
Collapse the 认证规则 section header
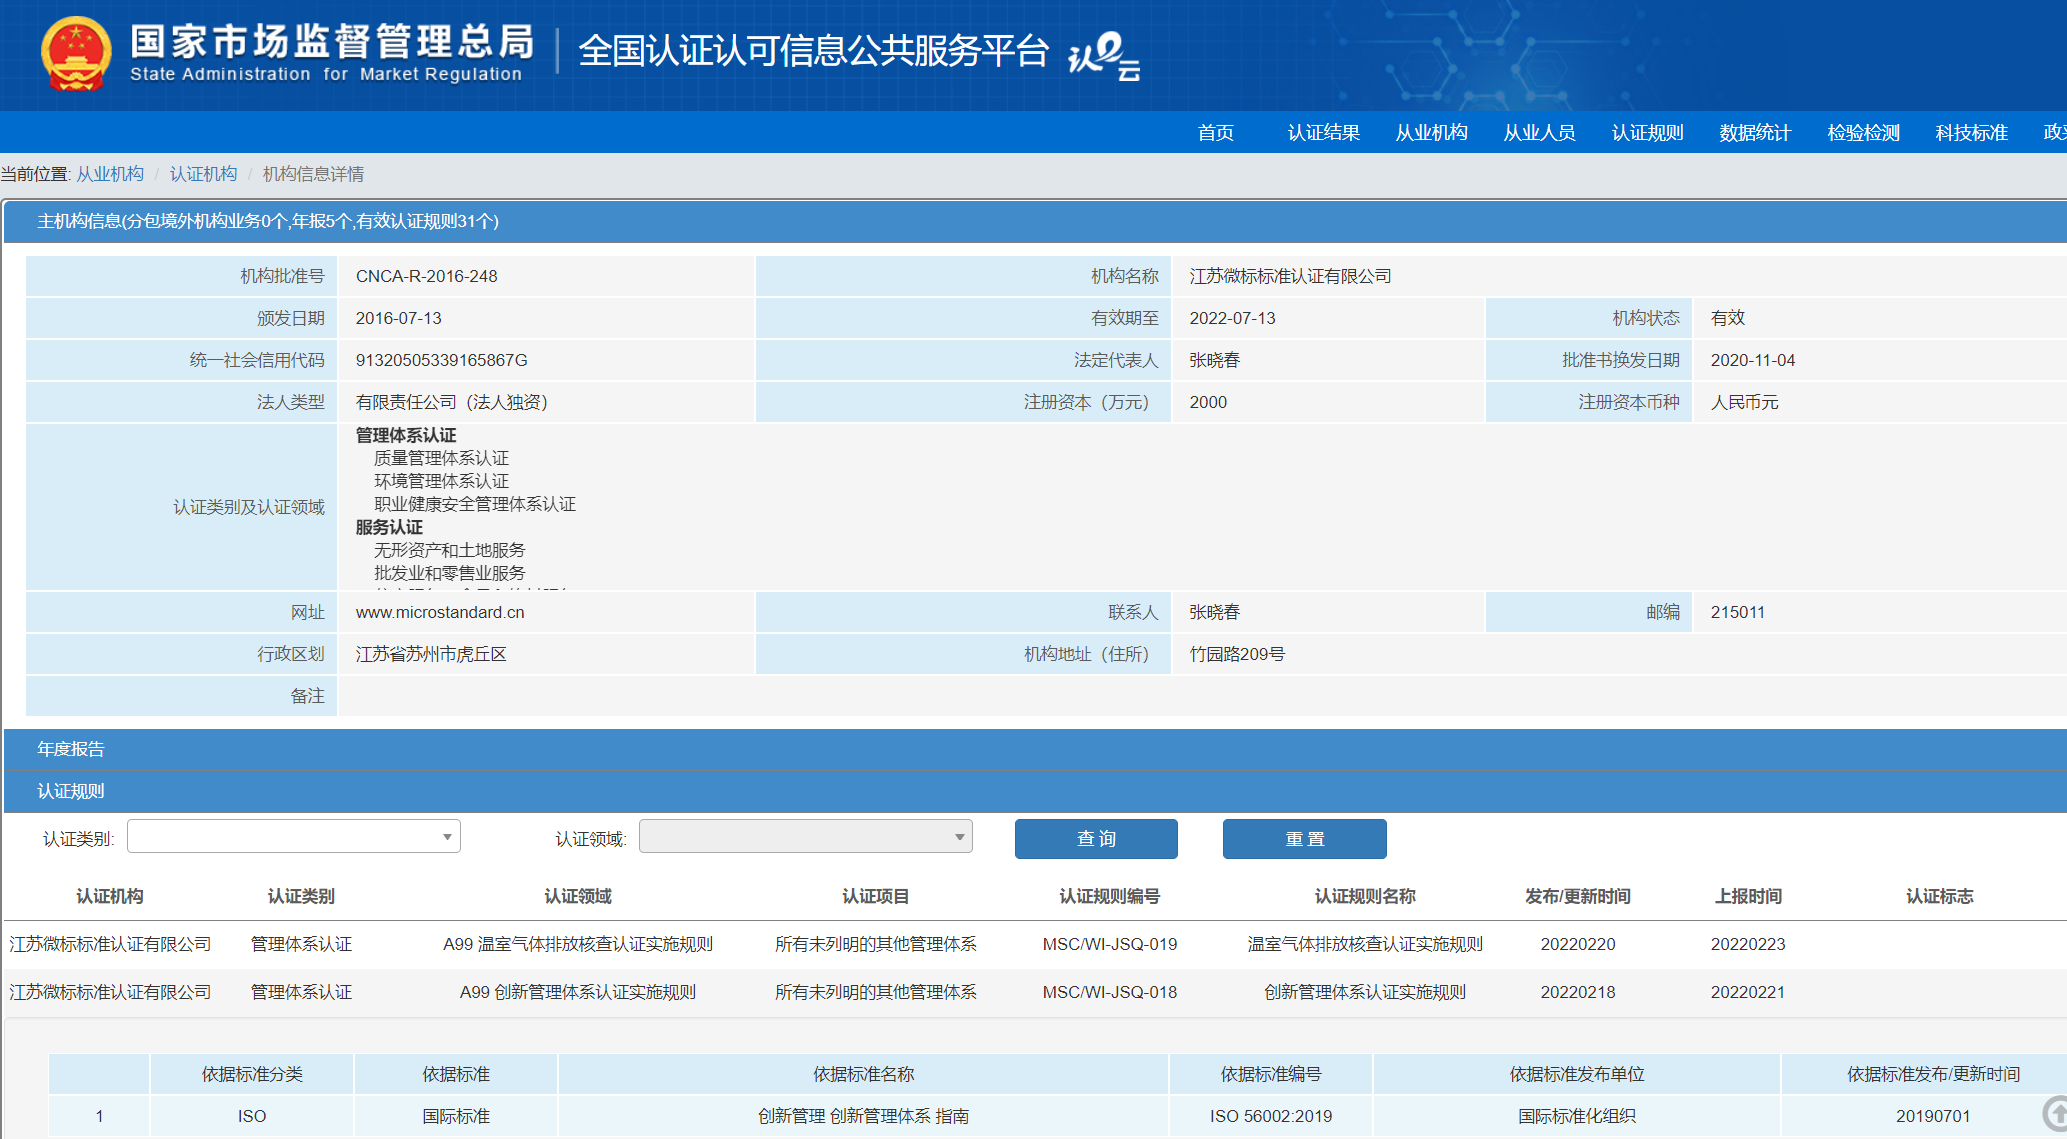click(71, 791)
